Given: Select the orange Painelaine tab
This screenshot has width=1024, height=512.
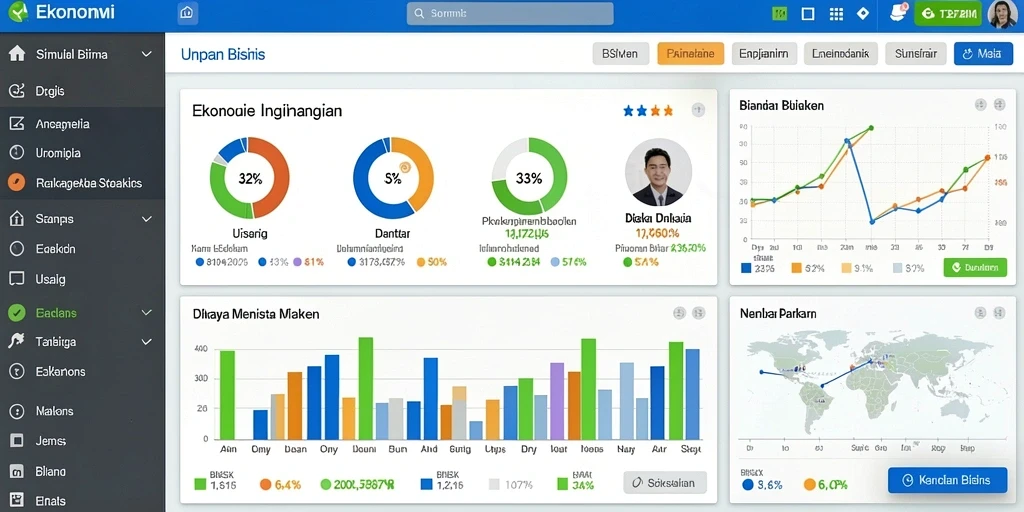Looking at the screenshot, I should click(690, 54).
